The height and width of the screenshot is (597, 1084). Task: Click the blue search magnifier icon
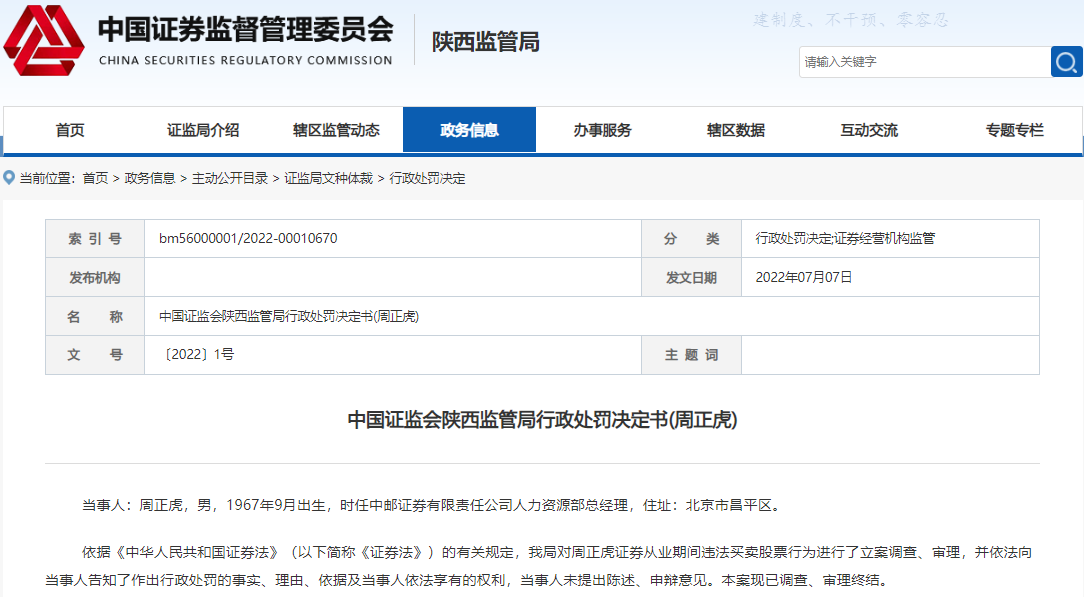pos(1066,62)
